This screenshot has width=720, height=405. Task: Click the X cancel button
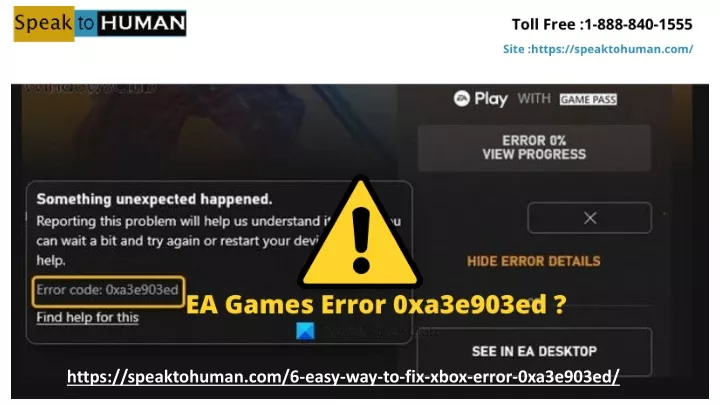[x=590, y=218]
